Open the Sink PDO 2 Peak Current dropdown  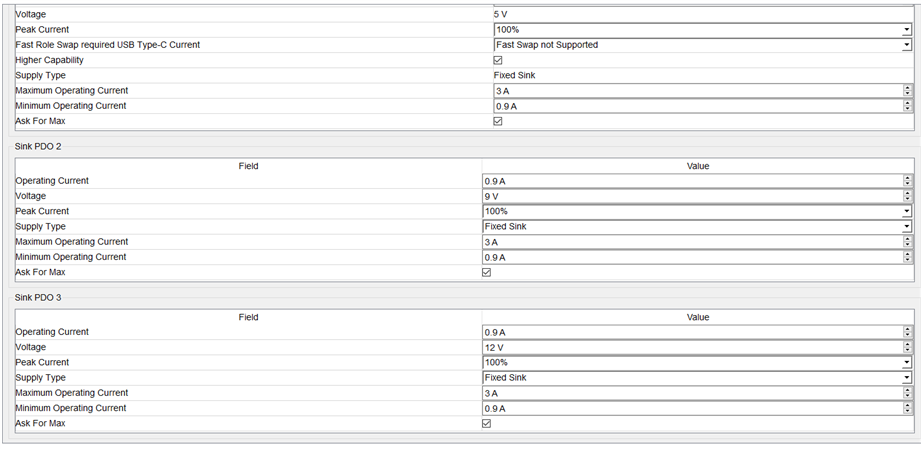(x=906, y=212)
